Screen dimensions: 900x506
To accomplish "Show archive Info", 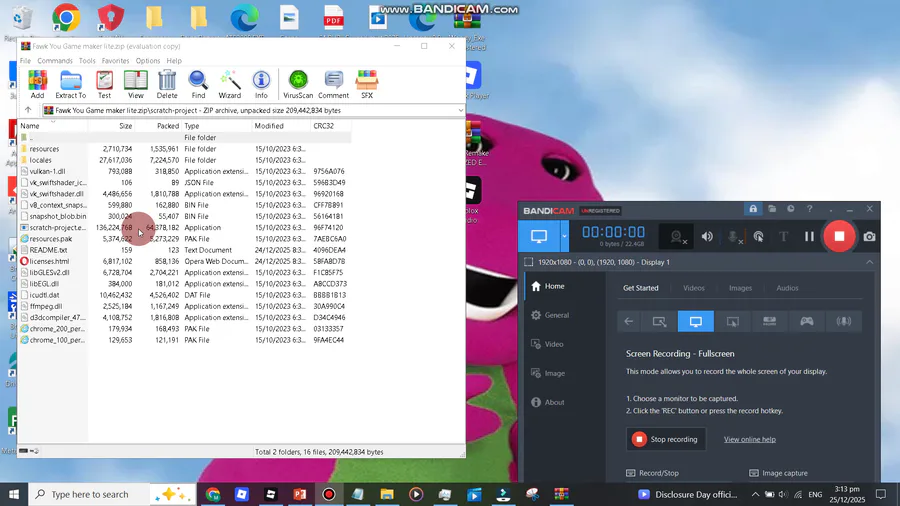I will [x=261, y=84].
